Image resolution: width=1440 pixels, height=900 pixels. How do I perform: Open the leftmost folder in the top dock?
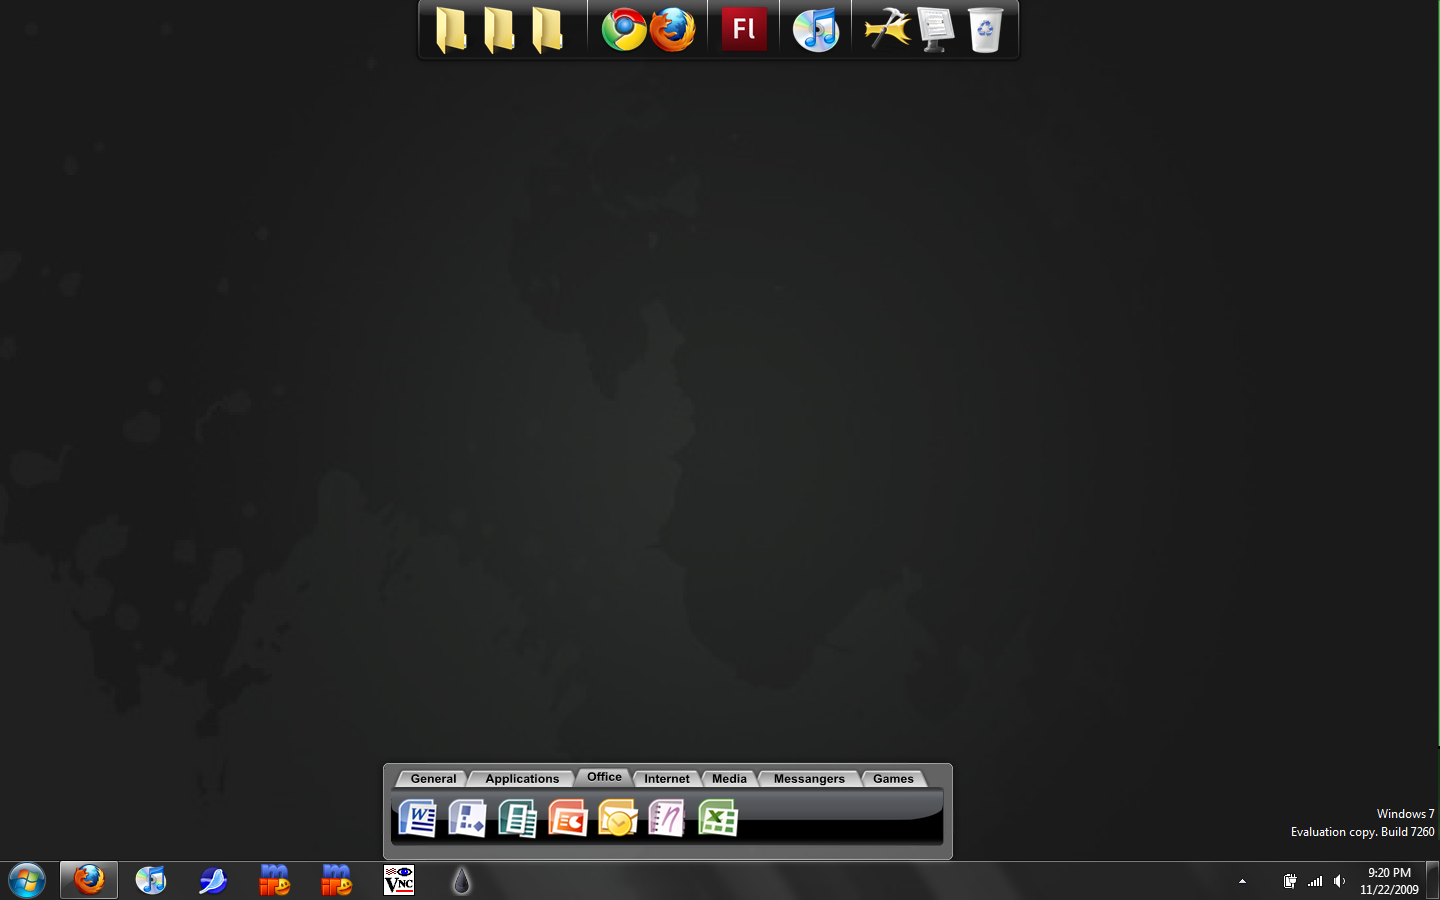[451, 30]
